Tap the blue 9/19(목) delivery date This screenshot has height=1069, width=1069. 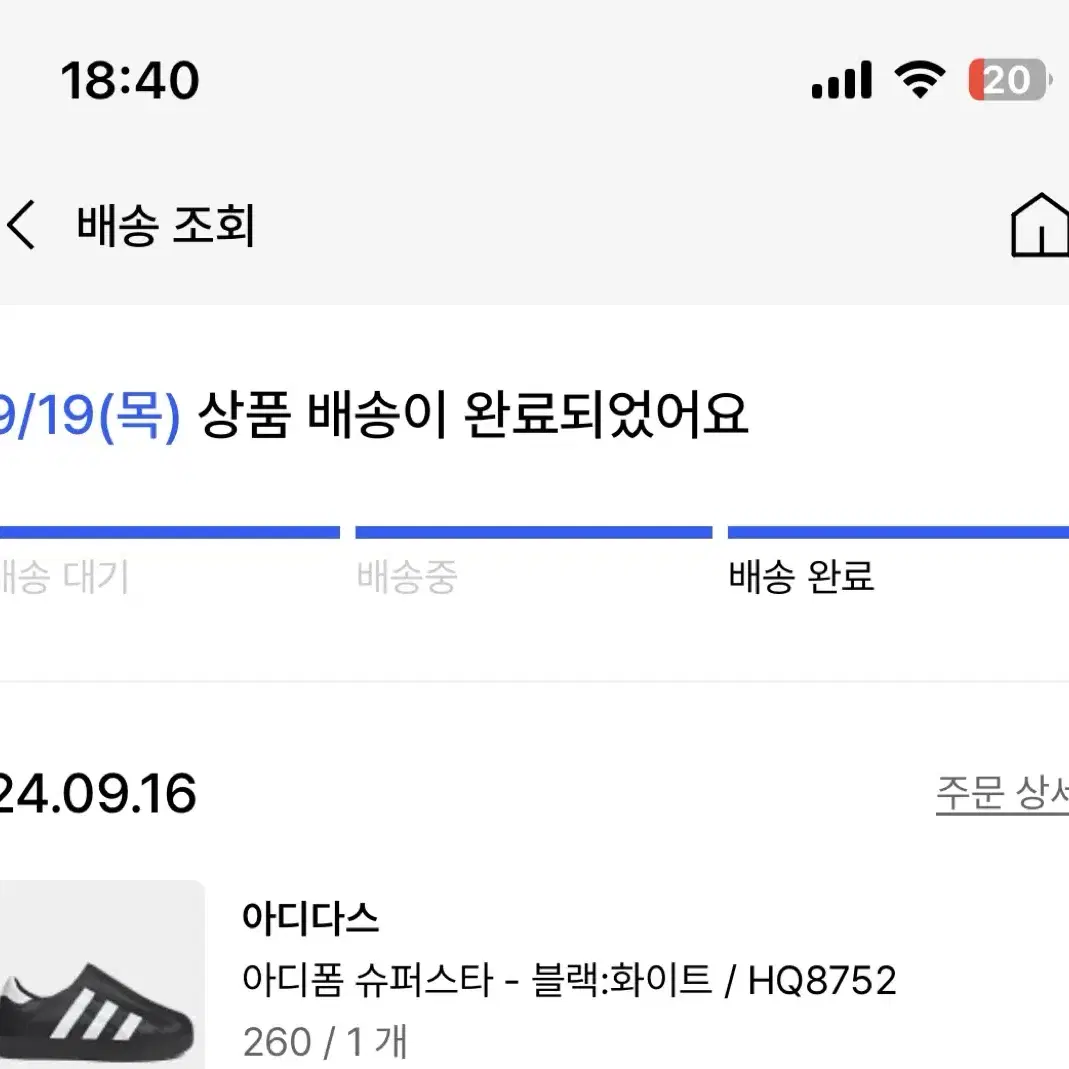click(90, 415)
